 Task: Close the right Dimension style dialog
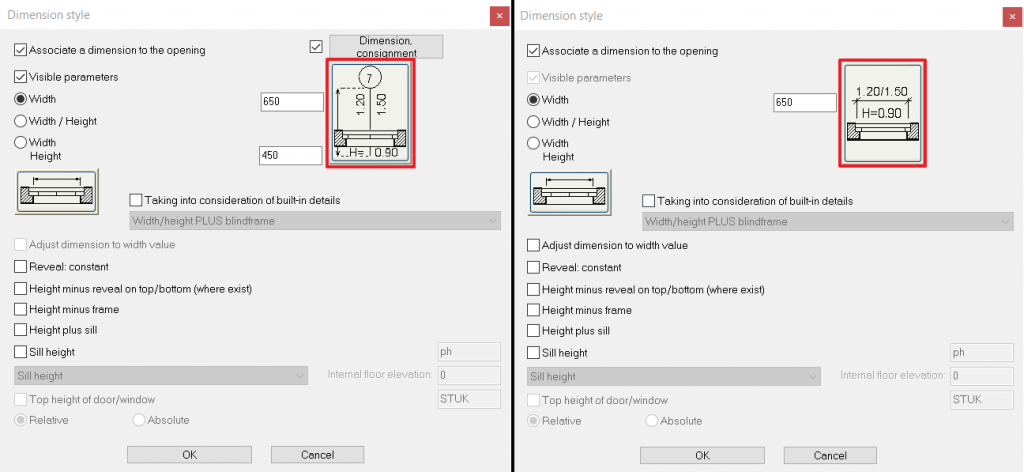coord(1010,16)
